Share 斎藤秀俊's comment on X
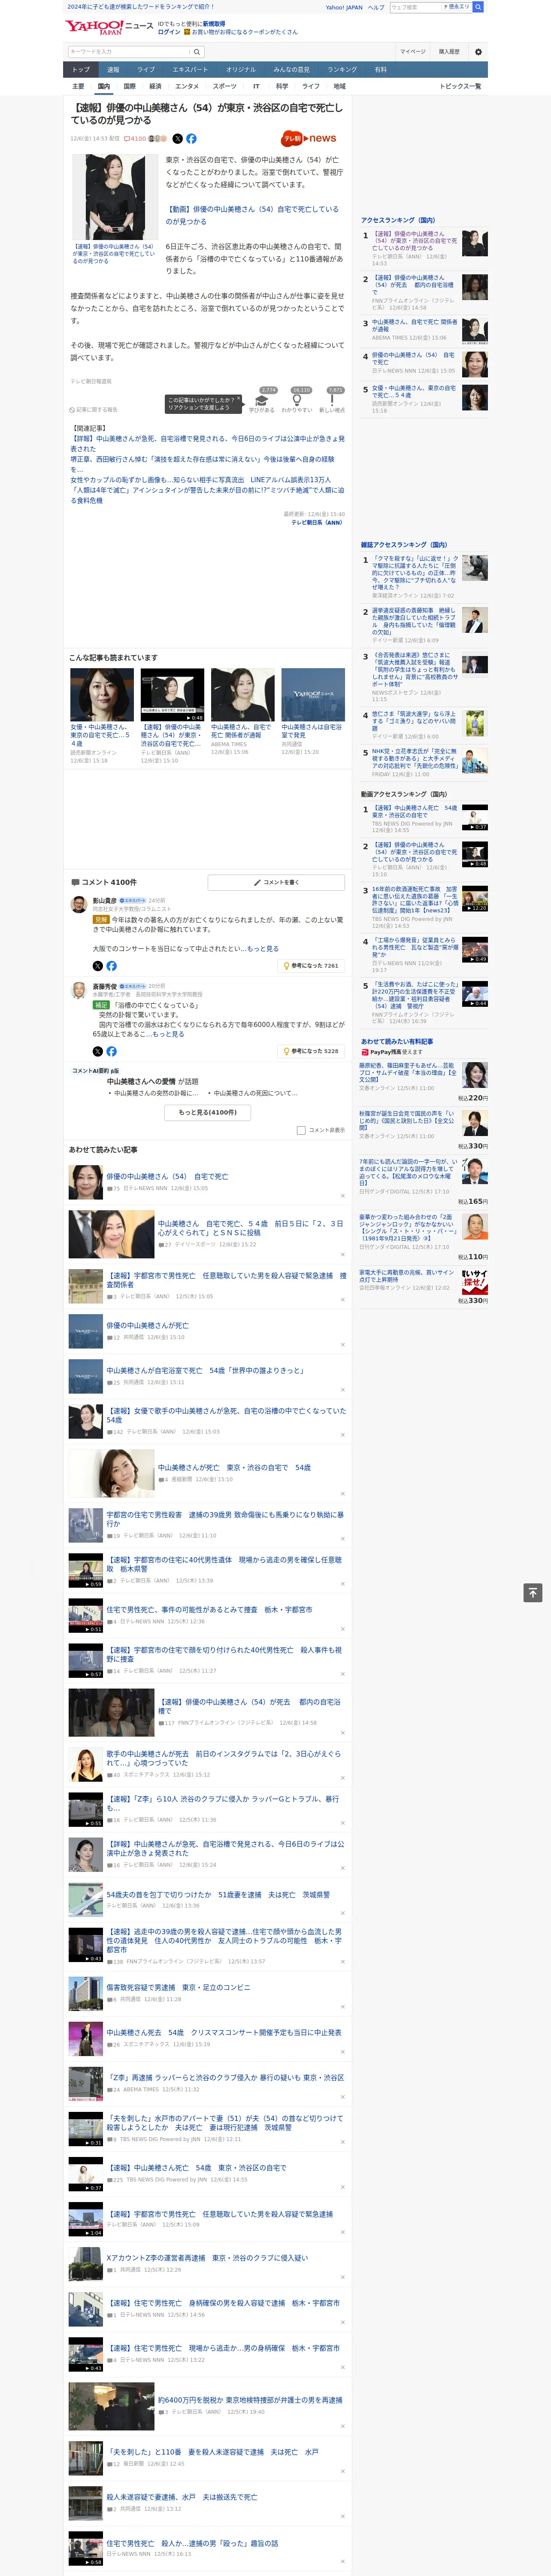The height and width of the screenshot is (2576, 551). tap(98, 1051)
